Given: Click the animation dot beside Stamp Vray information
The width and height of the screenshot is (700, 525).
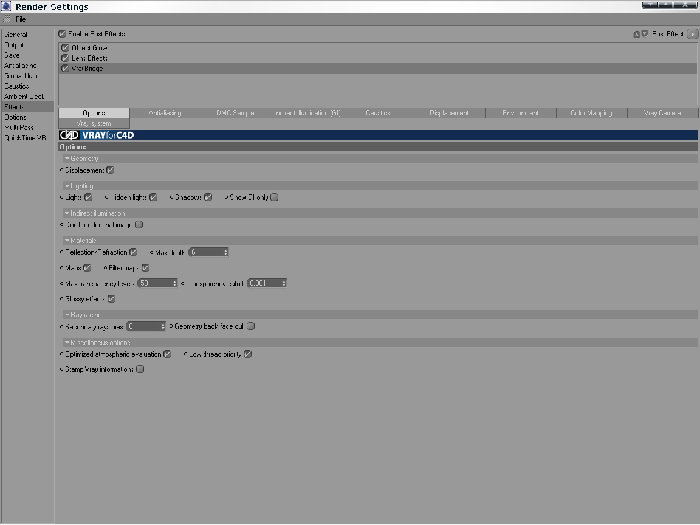Looking at the screenshot, I should (x=62, y=369).
